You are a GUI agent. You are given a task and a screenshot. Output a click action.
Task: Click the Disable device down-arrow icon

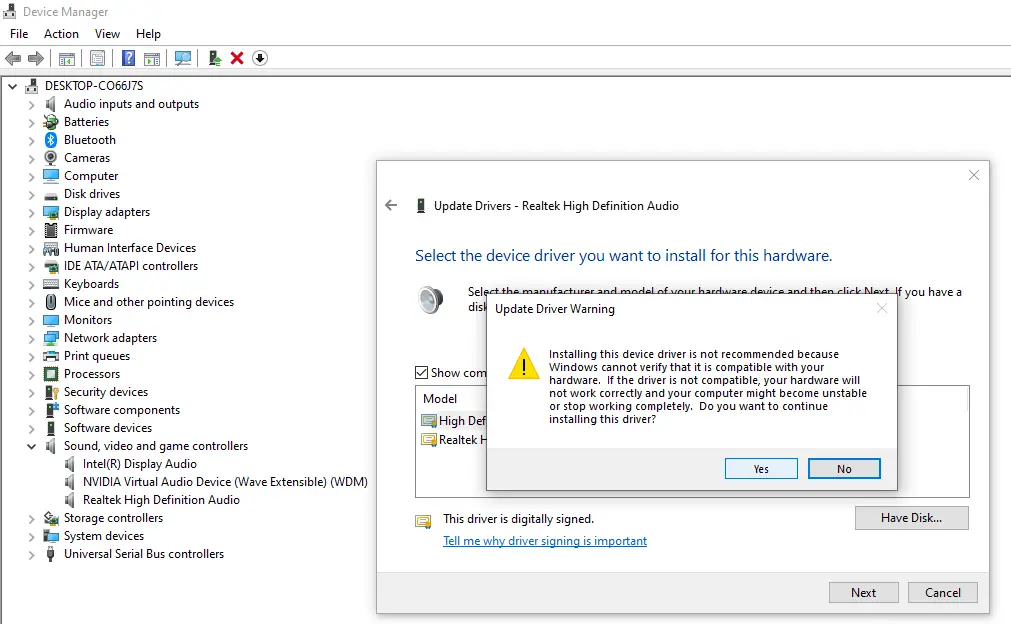click(x=260, y=58)
